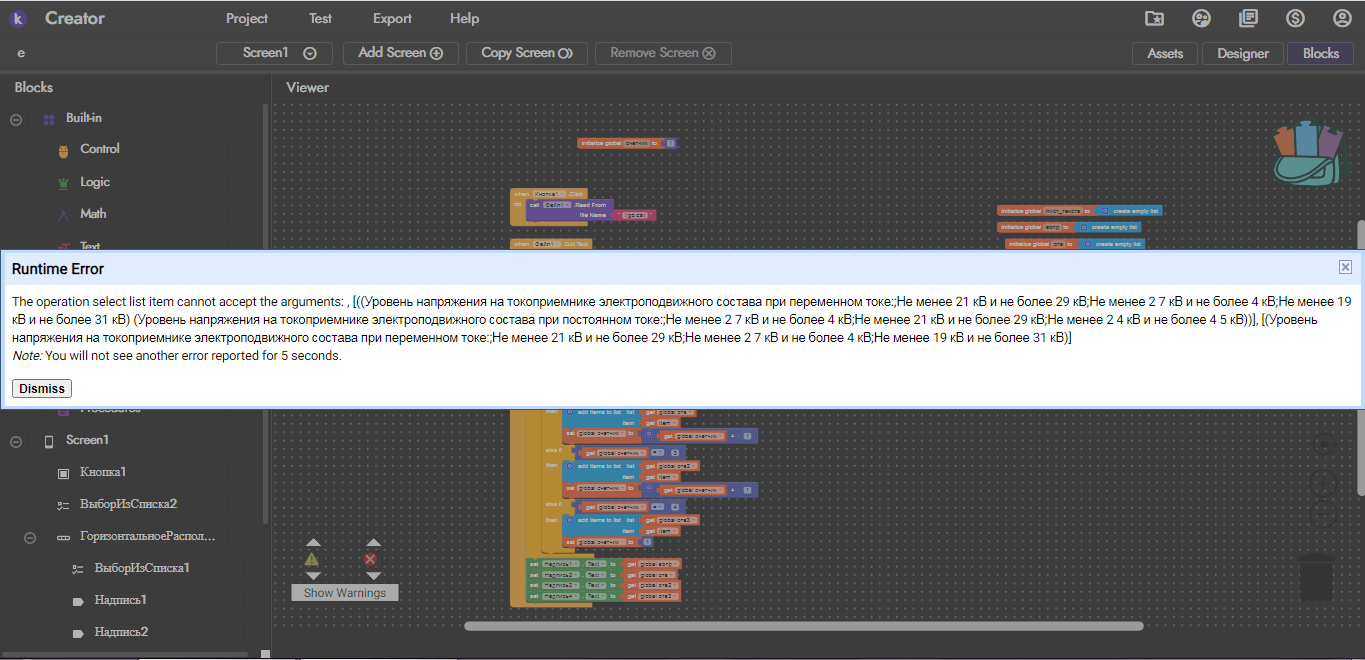The width and height of the screenshot is (1365, 660).
Task: Open the Assets panel
Action: pyautogui.click(x=1165, y=54)
